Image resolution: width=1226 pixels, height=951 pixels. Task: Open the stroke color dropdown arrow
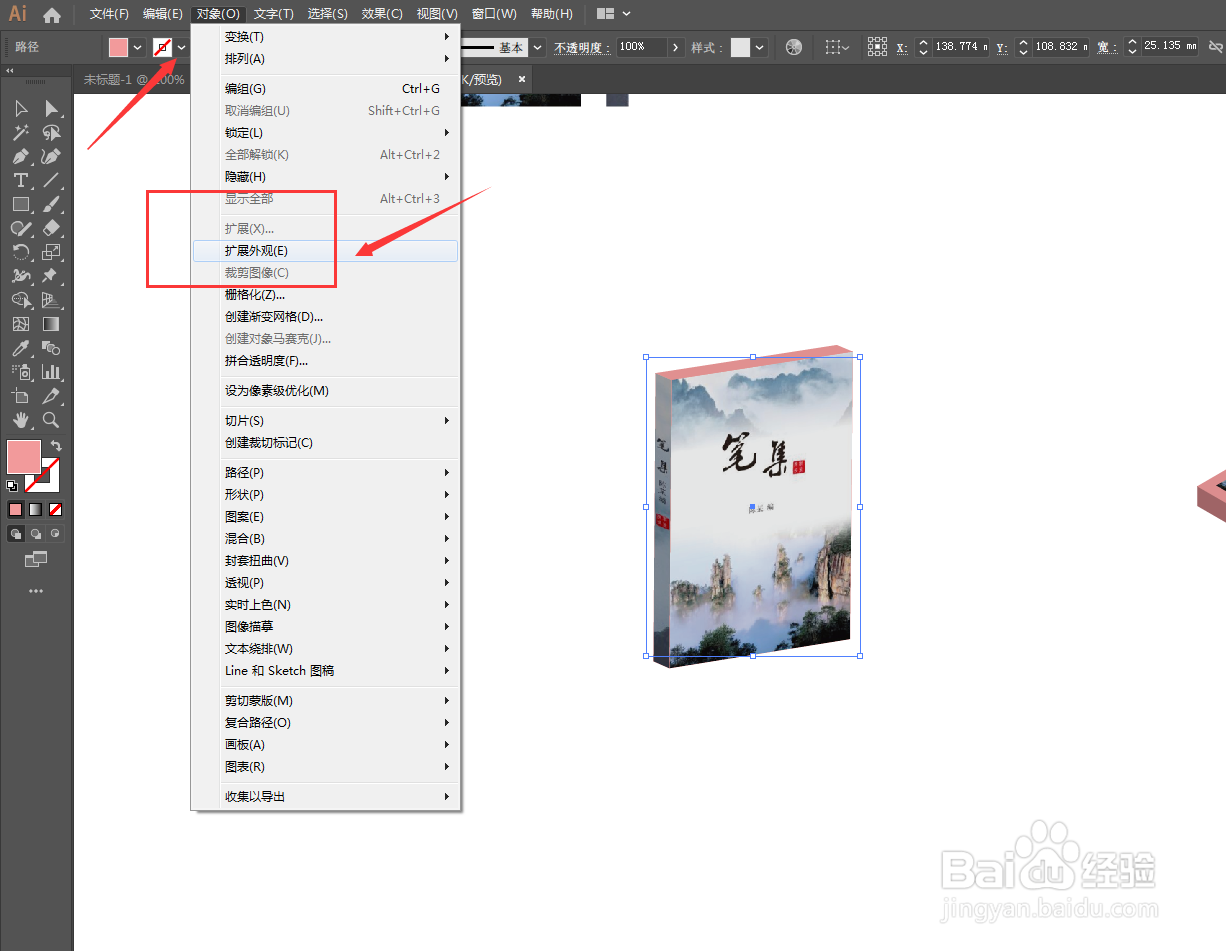[x=181, y=47]
